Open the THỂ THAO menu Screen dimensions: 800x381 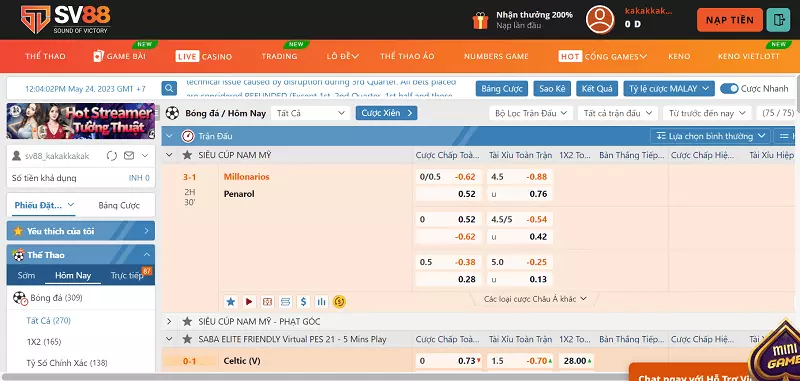45,57
